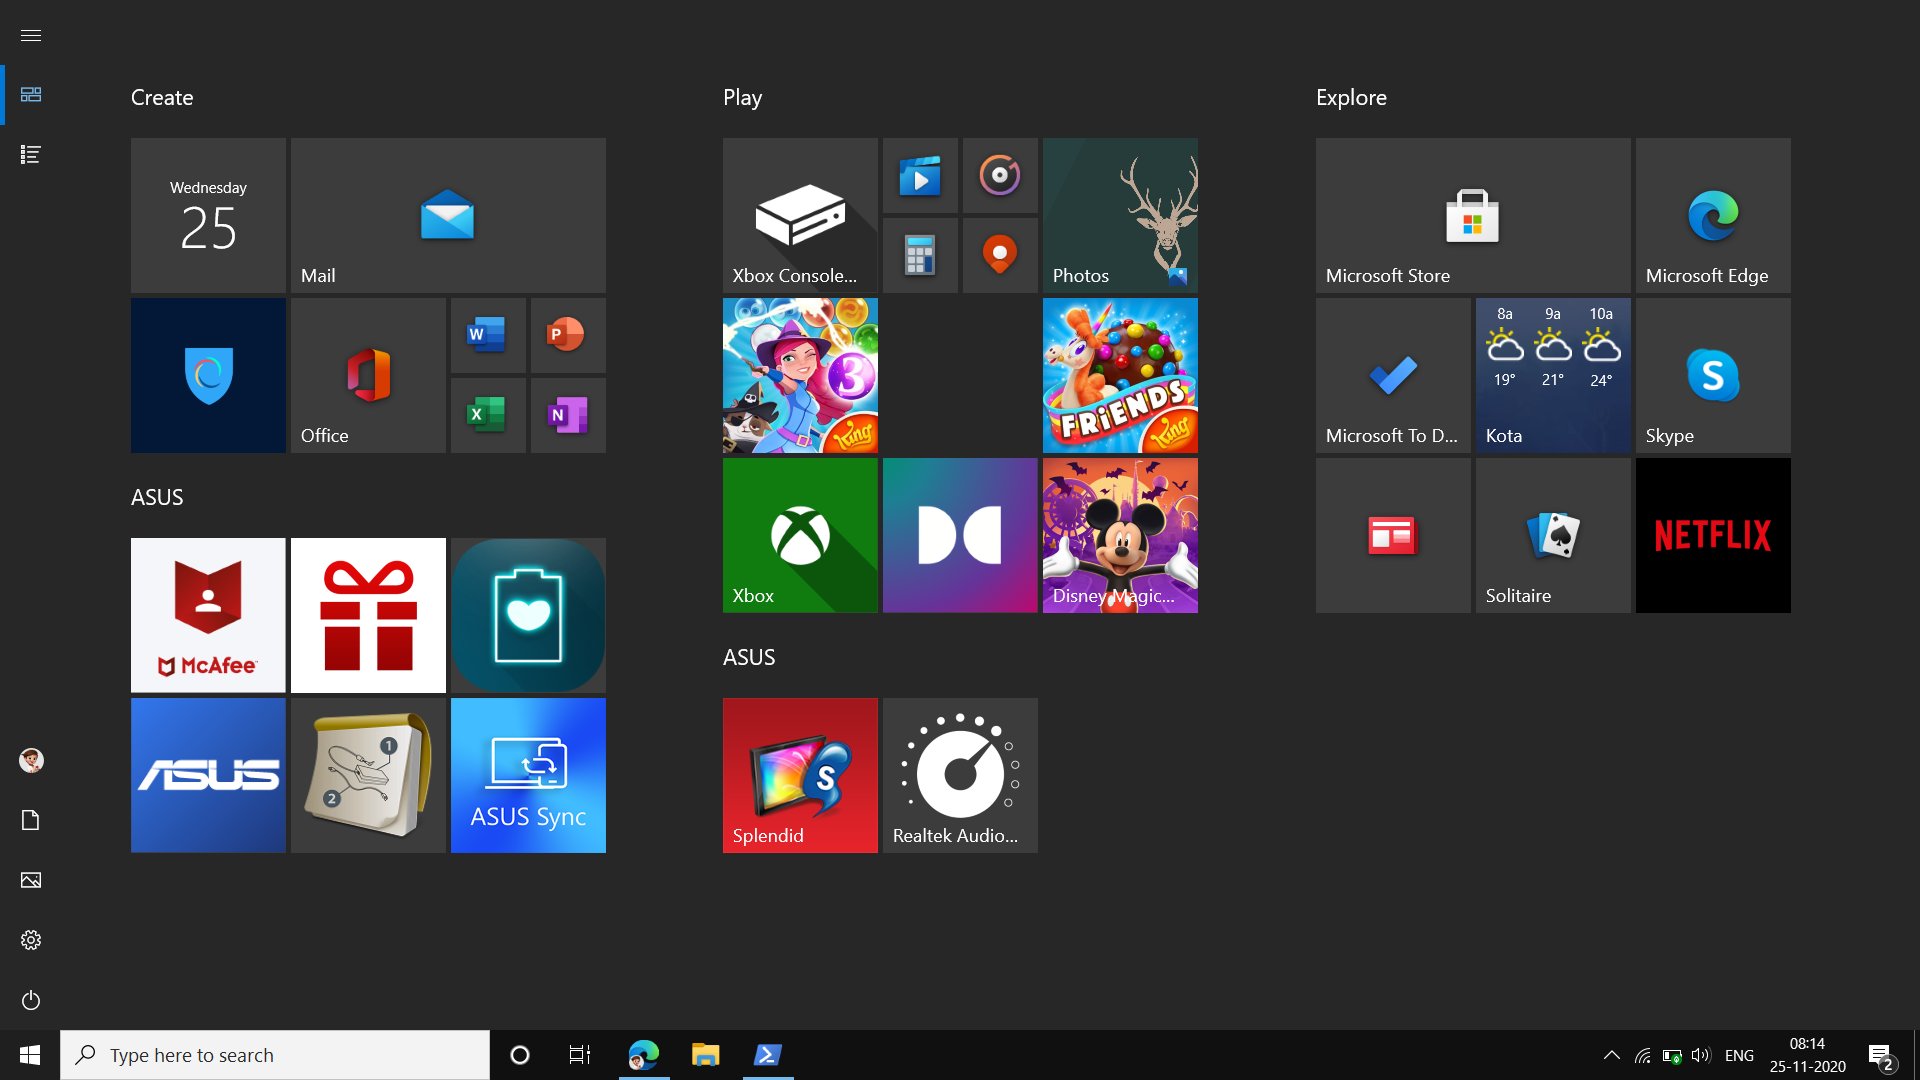Open the McAfee tile

(x=208, y=615)
